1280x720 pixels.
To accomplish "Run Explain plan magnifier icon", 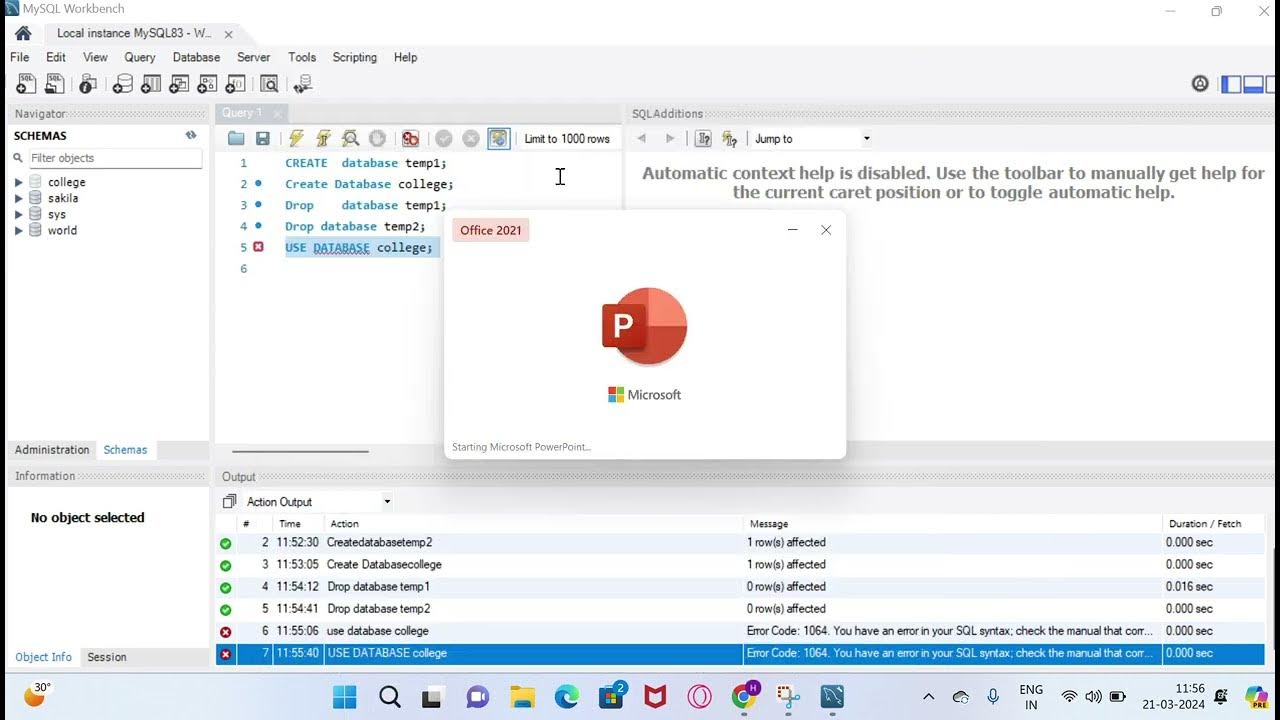I will [x=350, y=139].
